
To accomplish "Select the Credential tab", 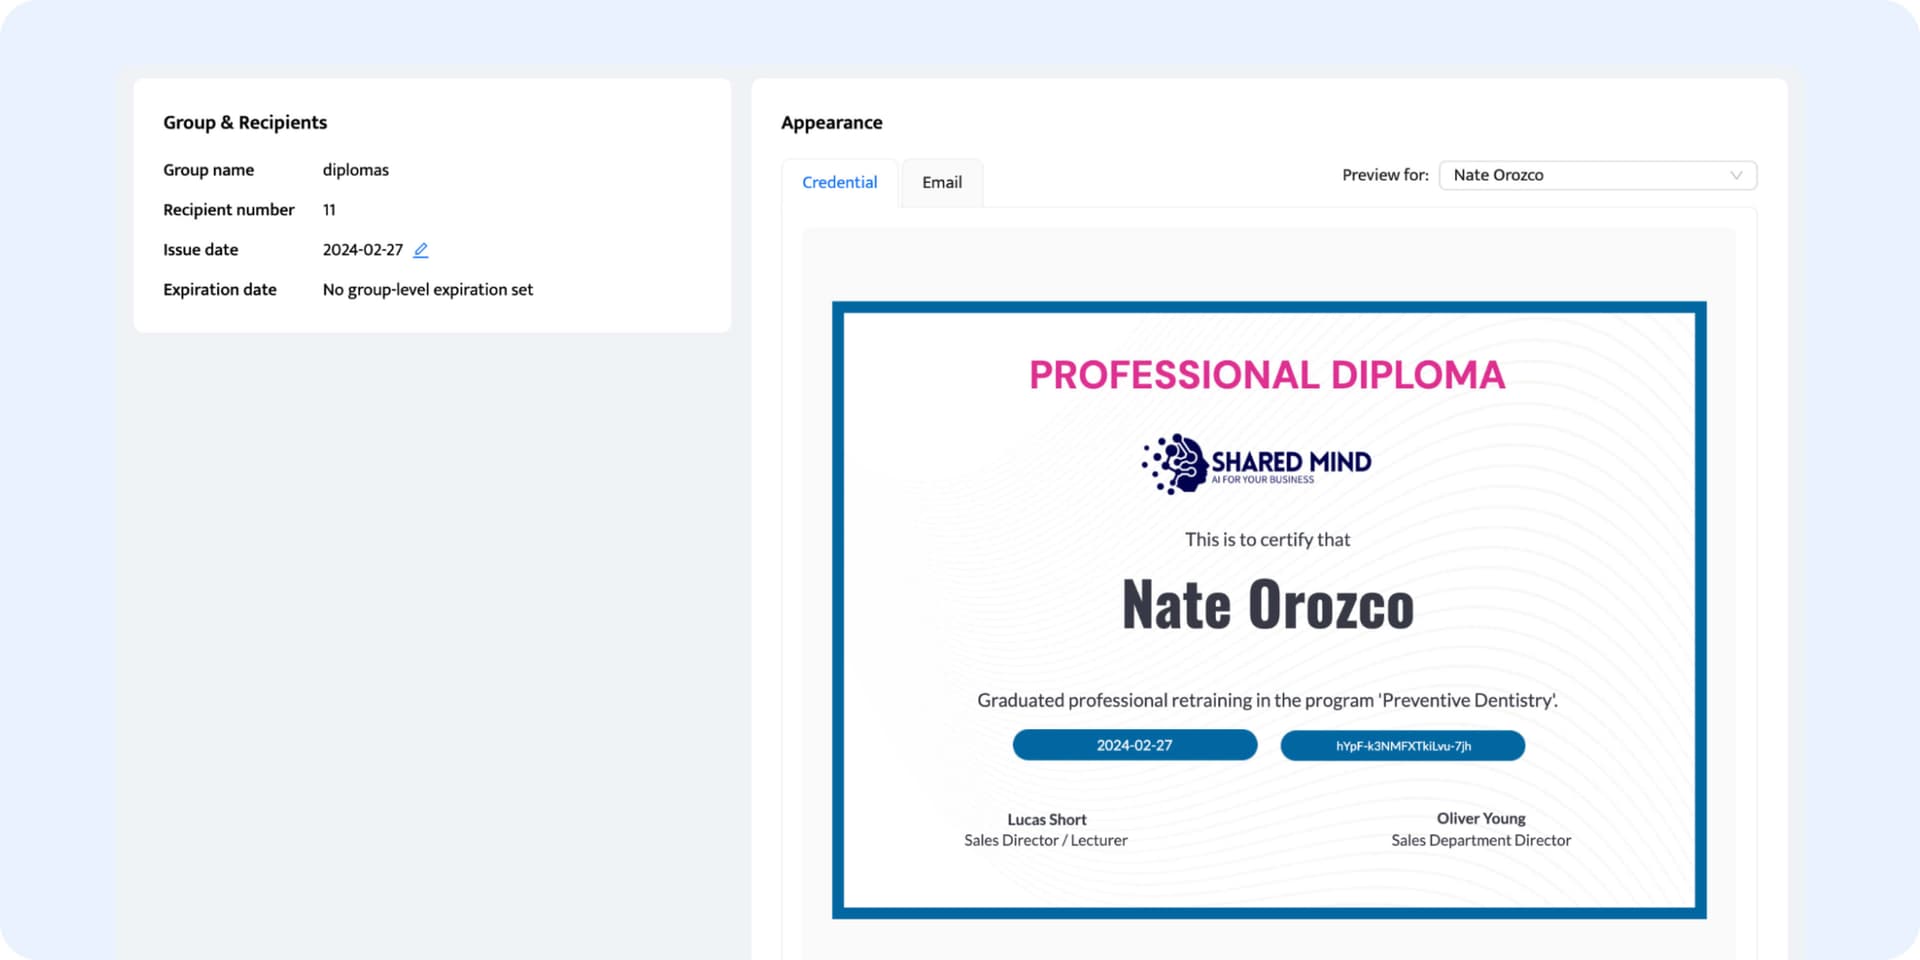I will pyautogui.click(x=839, y=182).
